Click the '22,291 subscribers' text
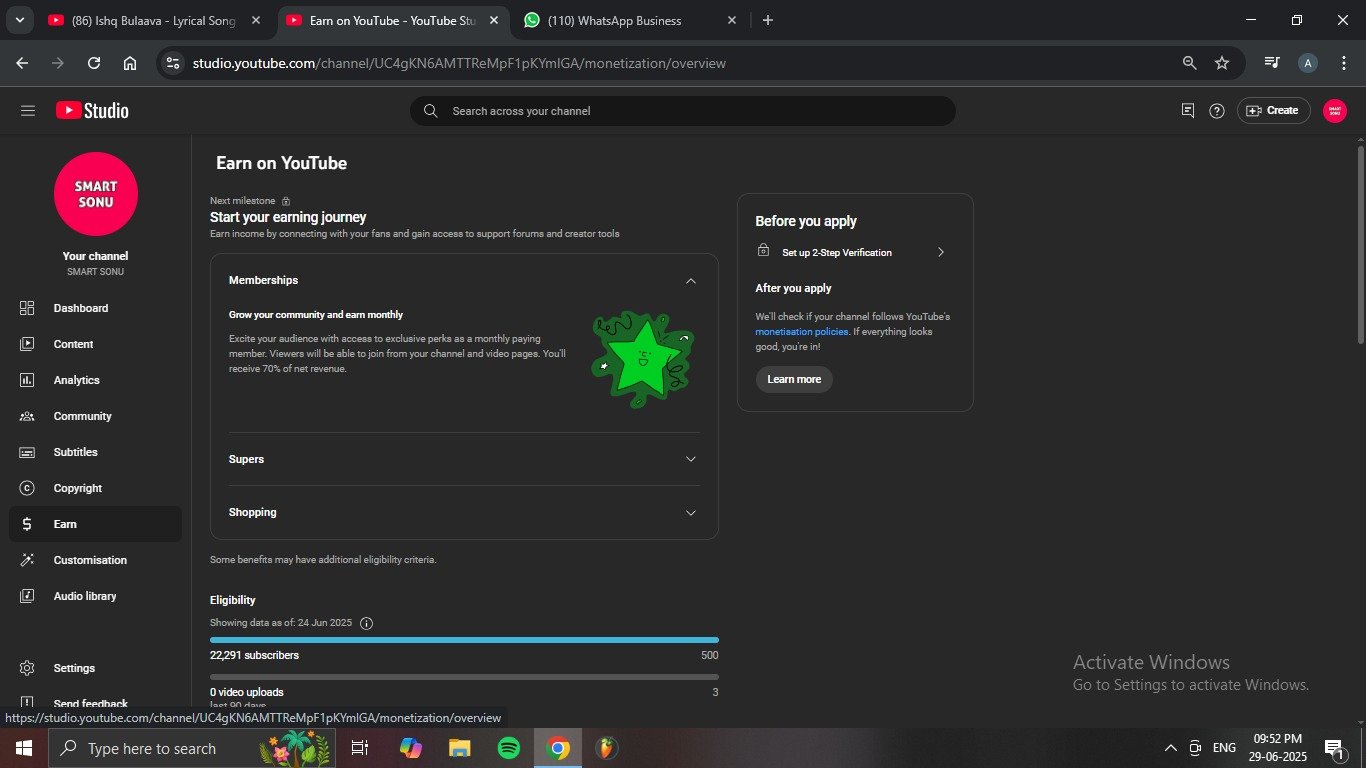This screenshot has height=768, width=1366. click(x=254, y=655)
